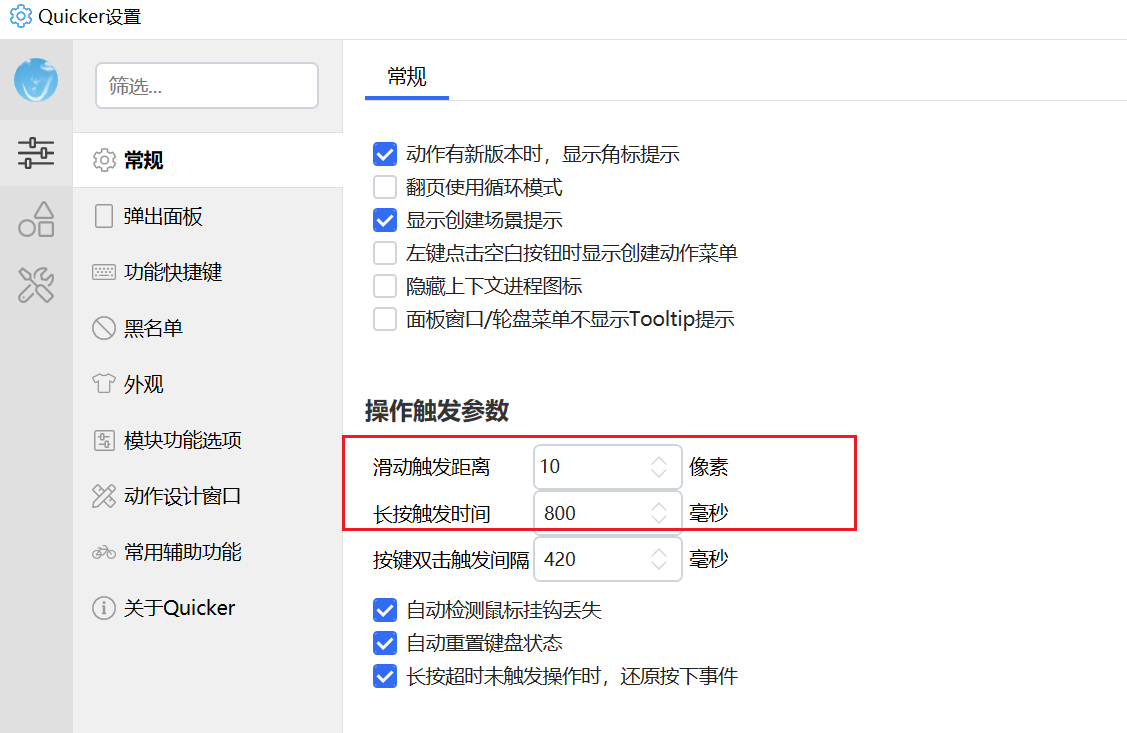Click the module icon beside 模块功能选项
This screenshot has height=733, width=1127.
pyautogui.click(x=104, y=440)
